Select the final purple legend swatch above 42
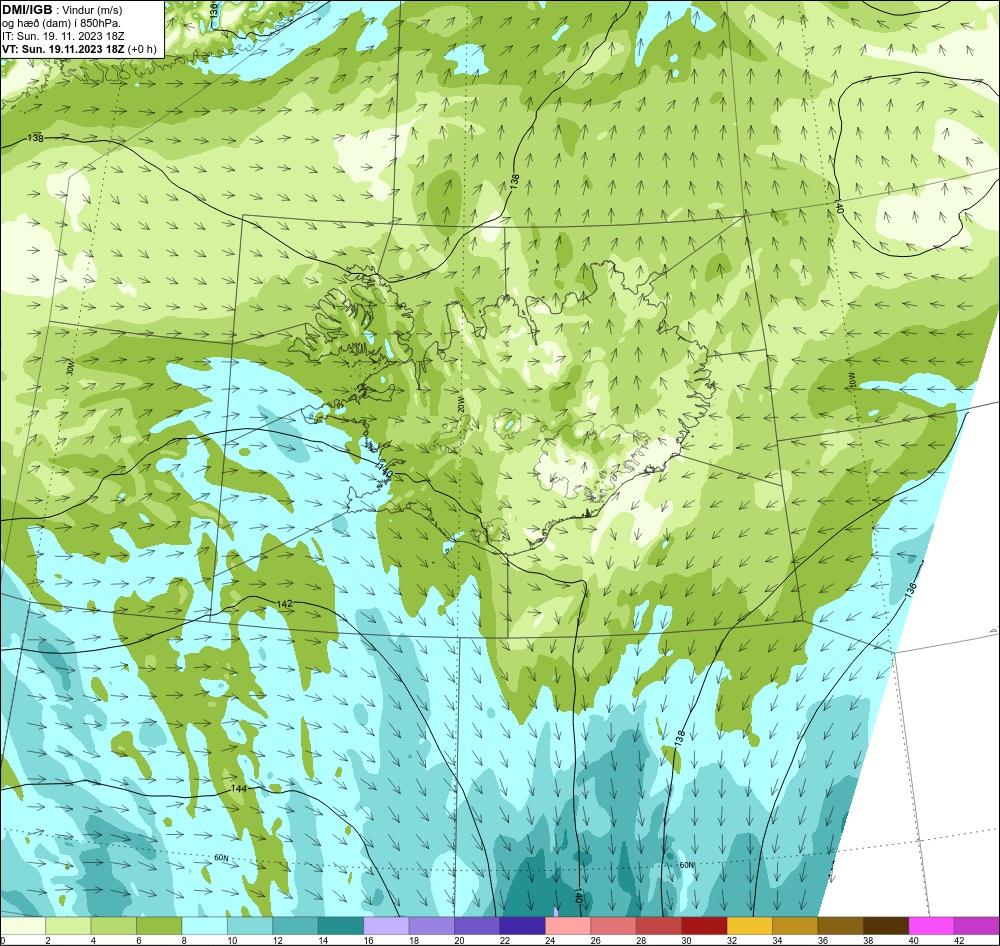This screenshot has width=1000, height=946. coord(977,925)
